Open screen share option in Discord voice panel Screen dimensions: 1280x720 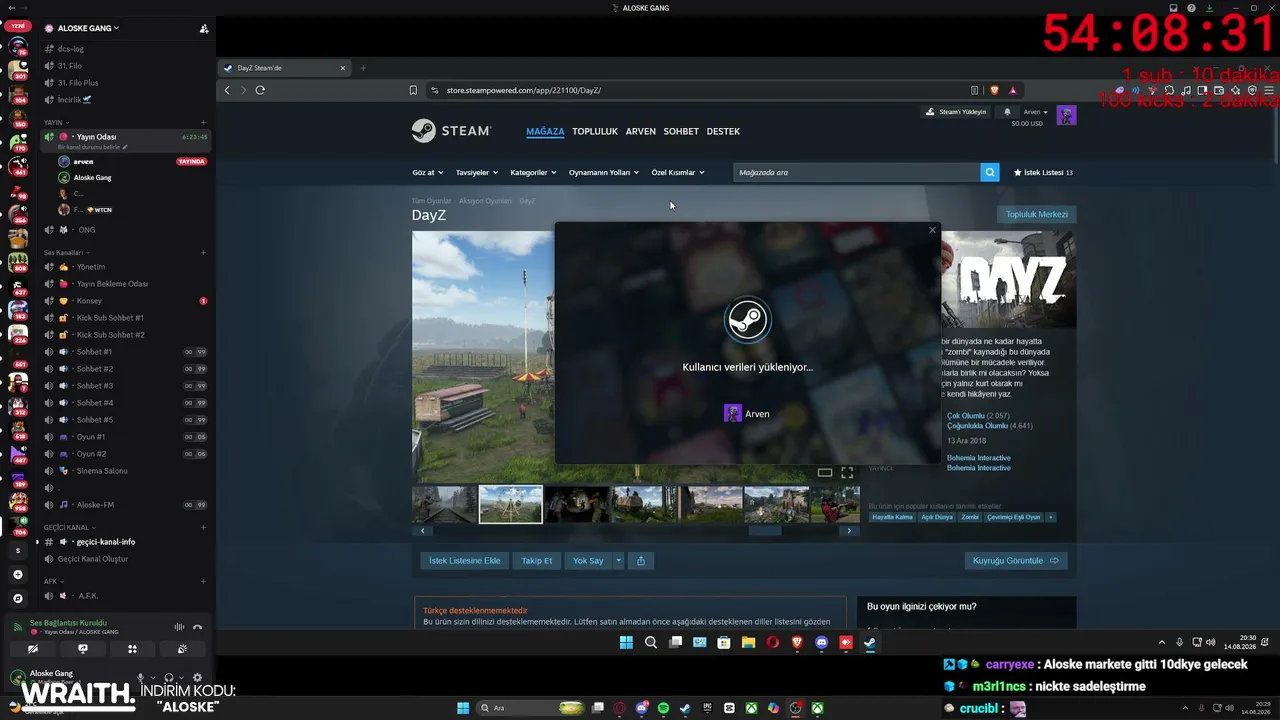click(83, 649)
